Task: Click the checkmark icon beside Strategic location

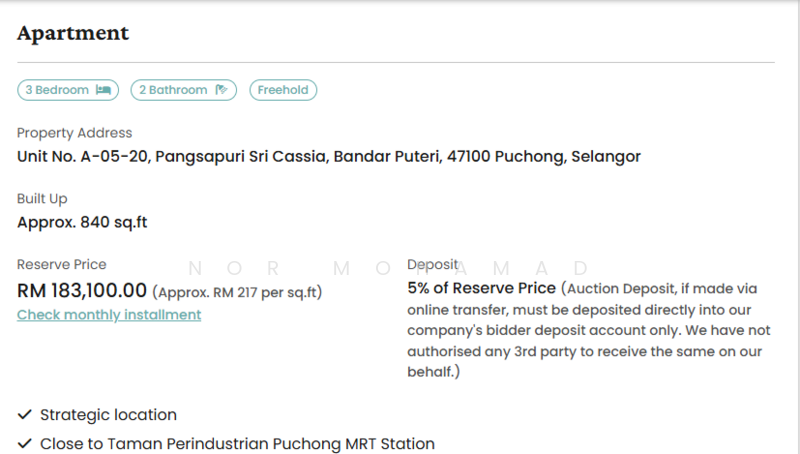Action: (x=25, y=415)
